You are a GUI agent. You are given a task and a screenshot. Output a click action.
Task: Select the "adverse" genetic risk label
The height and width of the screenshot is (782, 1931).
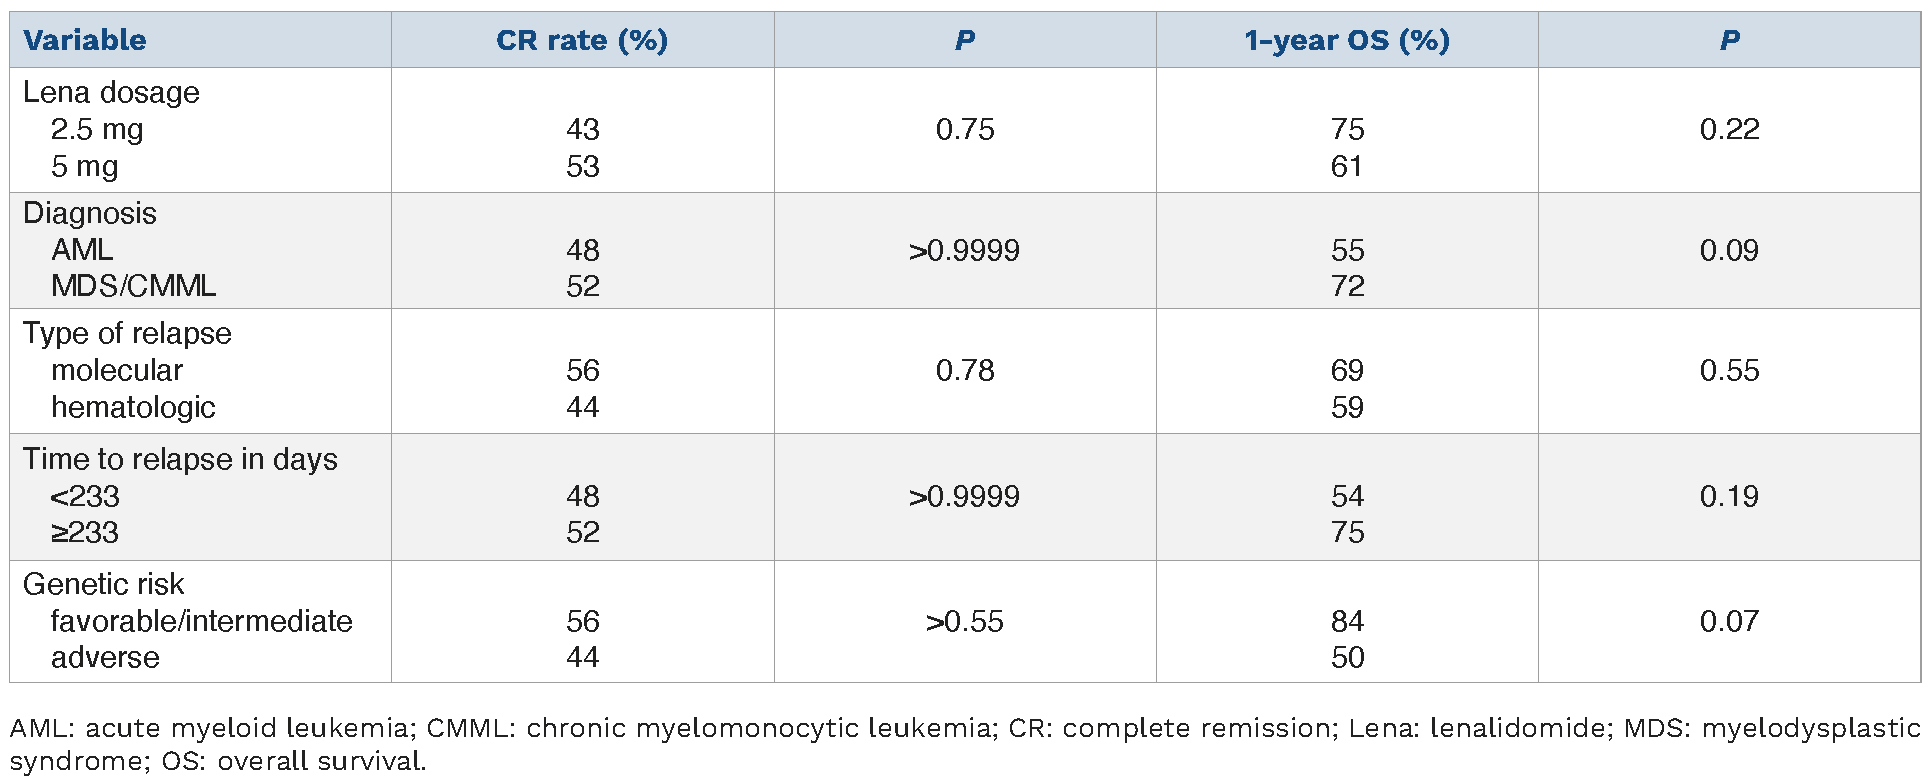point(105,657)
